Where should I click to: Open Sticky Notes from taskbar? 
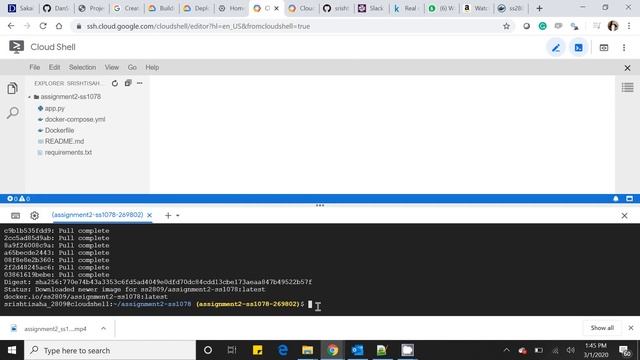click(258, 350)
